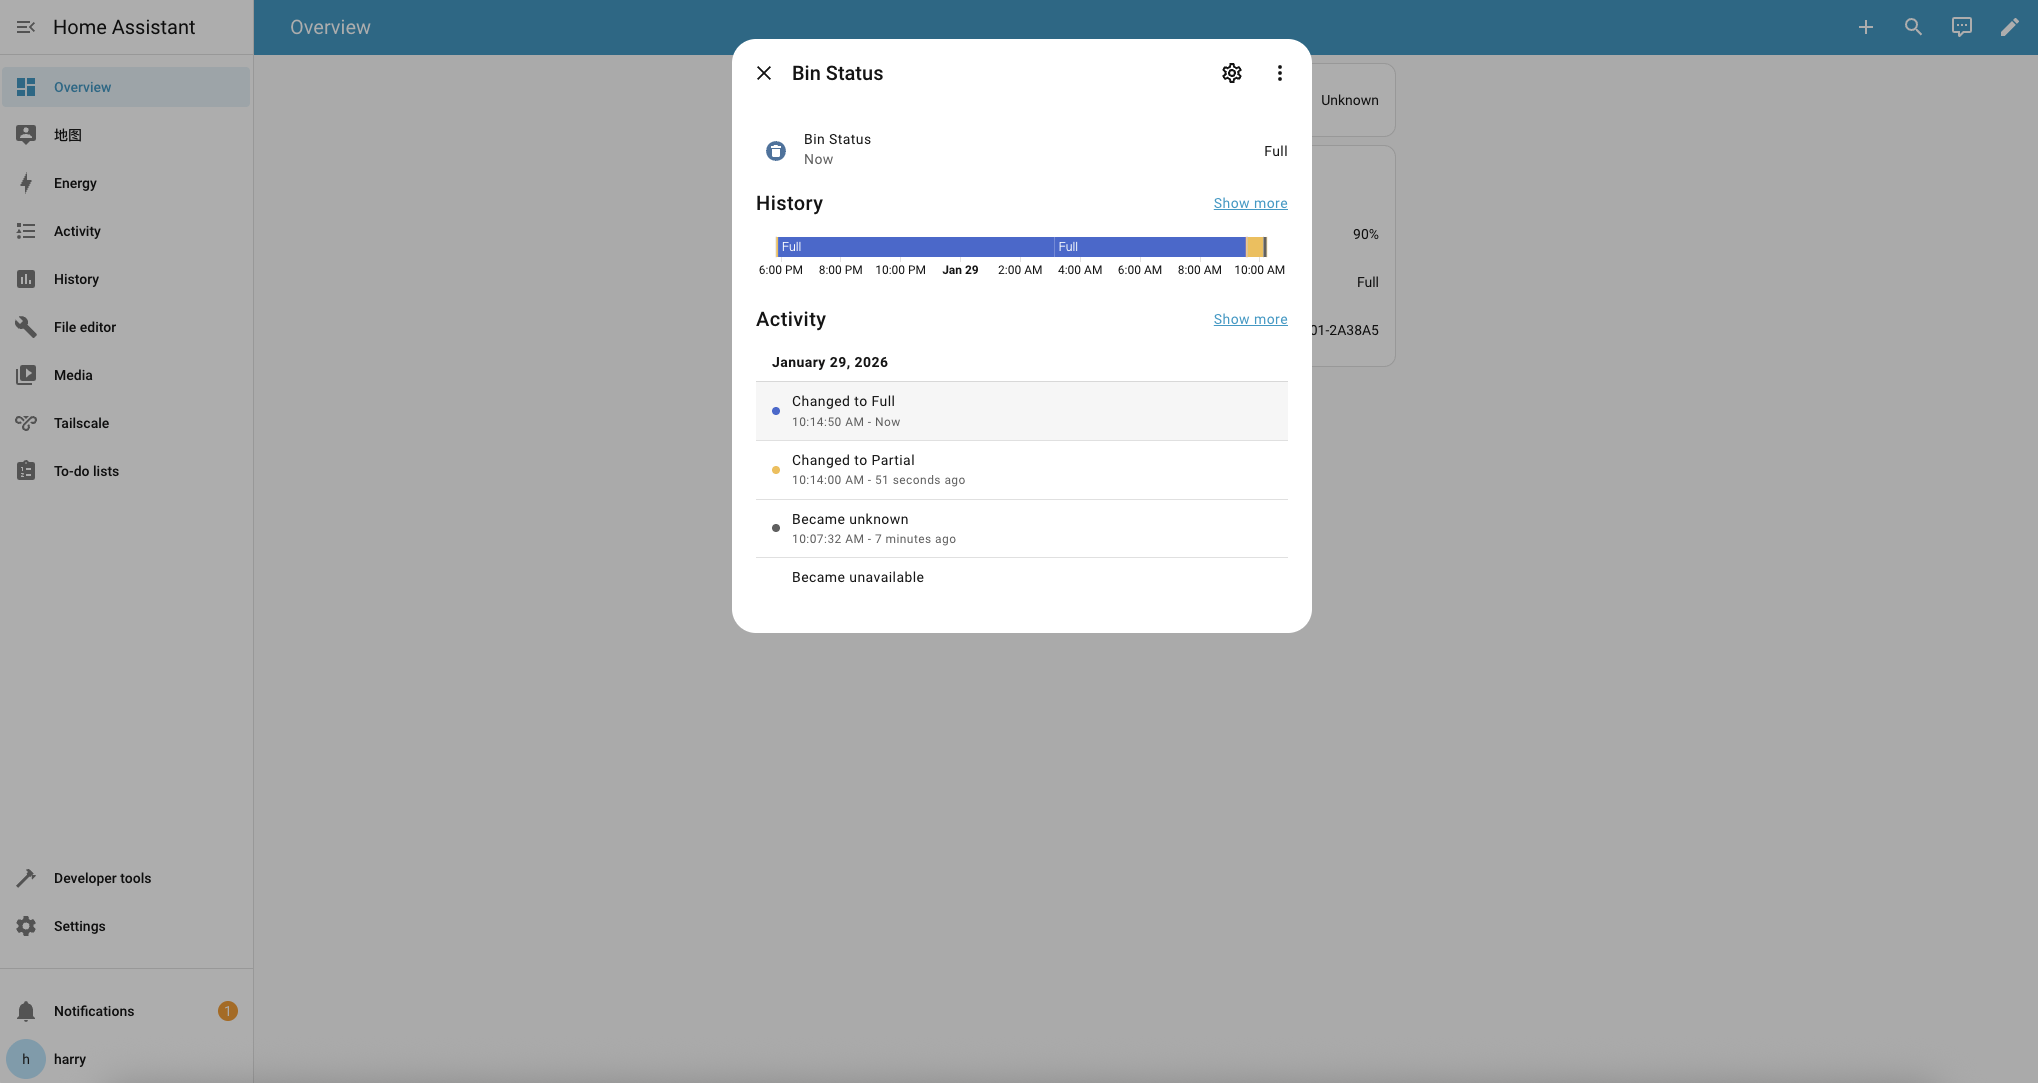The width and height of the screenshot is (2038, 1083).
Task: Open the Notifications bell
Action: click(x=26, y=1011)
